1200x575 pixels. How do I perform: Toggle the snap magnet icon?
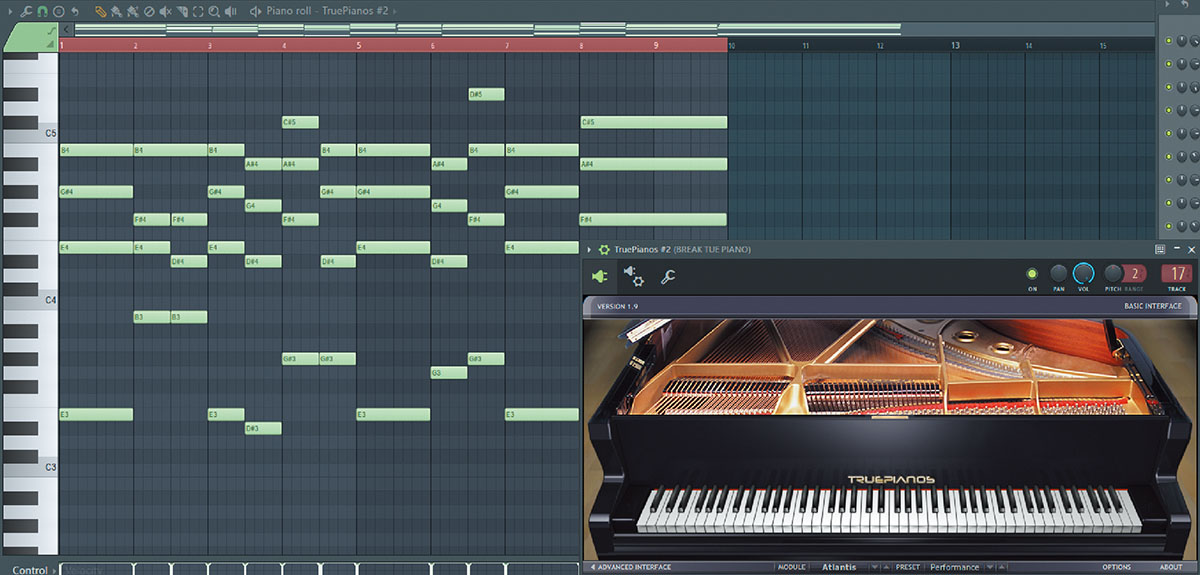pos(43,12)
